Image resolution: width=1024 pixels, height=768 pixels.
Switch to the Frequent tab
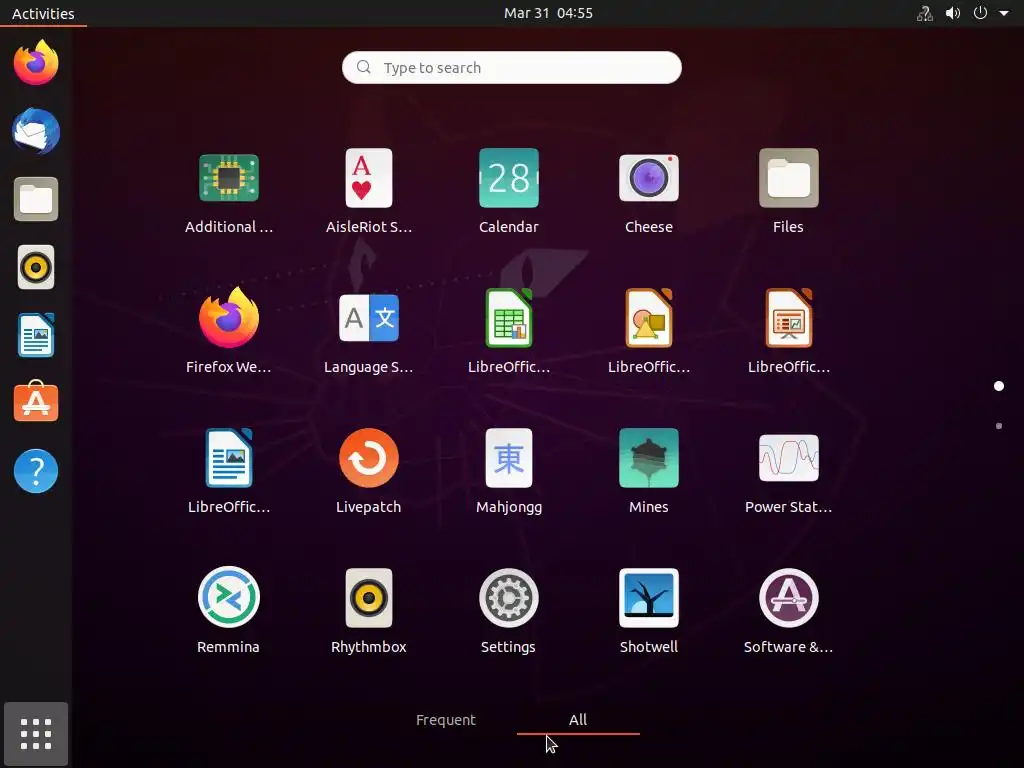click(446, 720)
